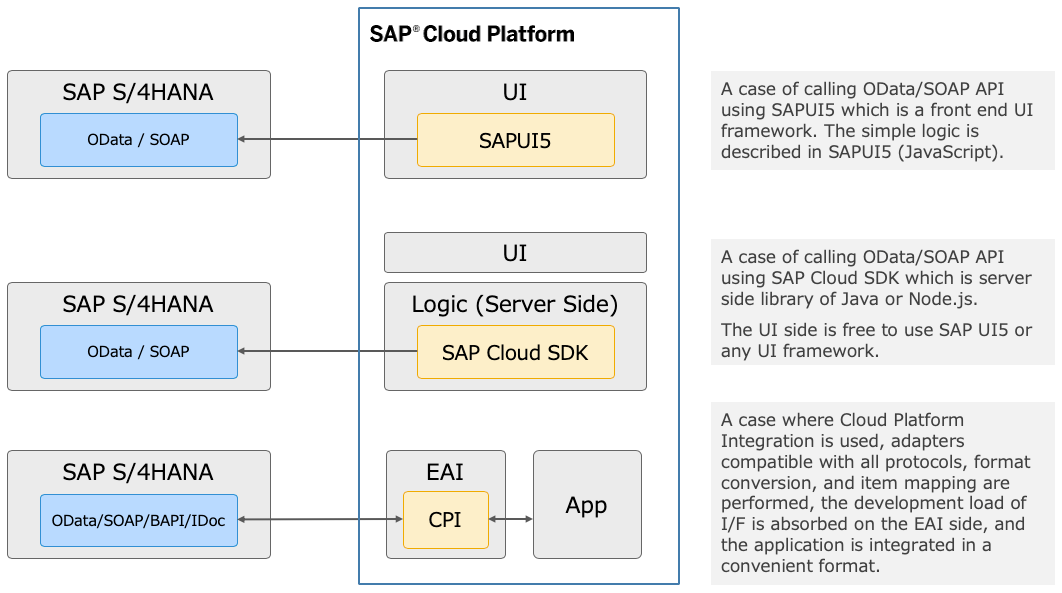1062x593 pixels.
Task: Select the yellow SAPUI5 box
Action: pos(515,140)
